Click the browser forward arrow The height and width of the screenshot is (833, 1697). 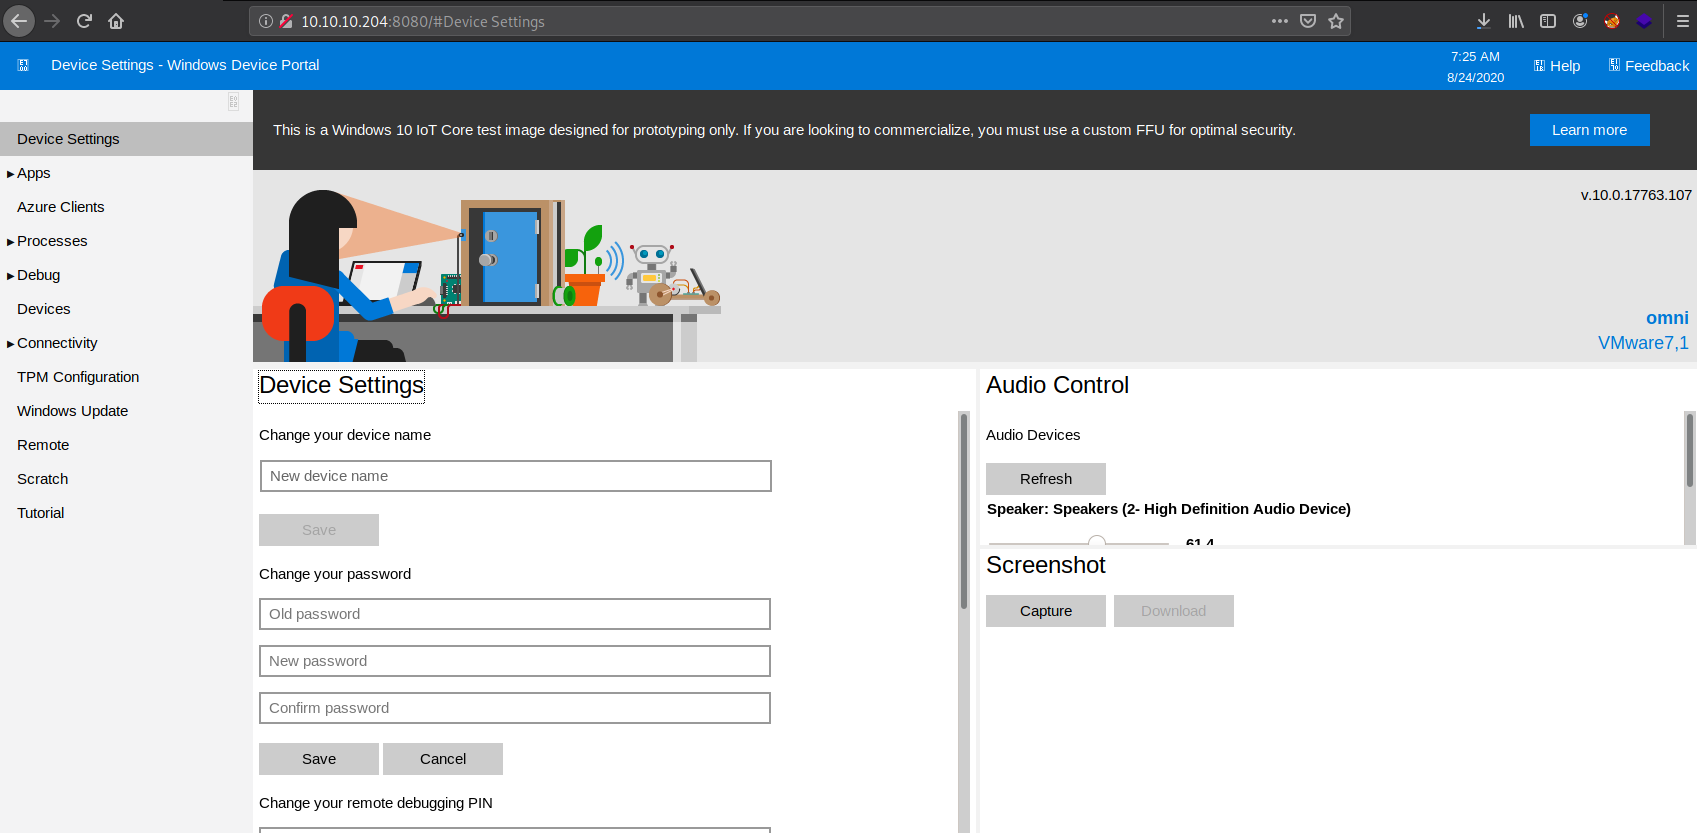pos(52,21)
